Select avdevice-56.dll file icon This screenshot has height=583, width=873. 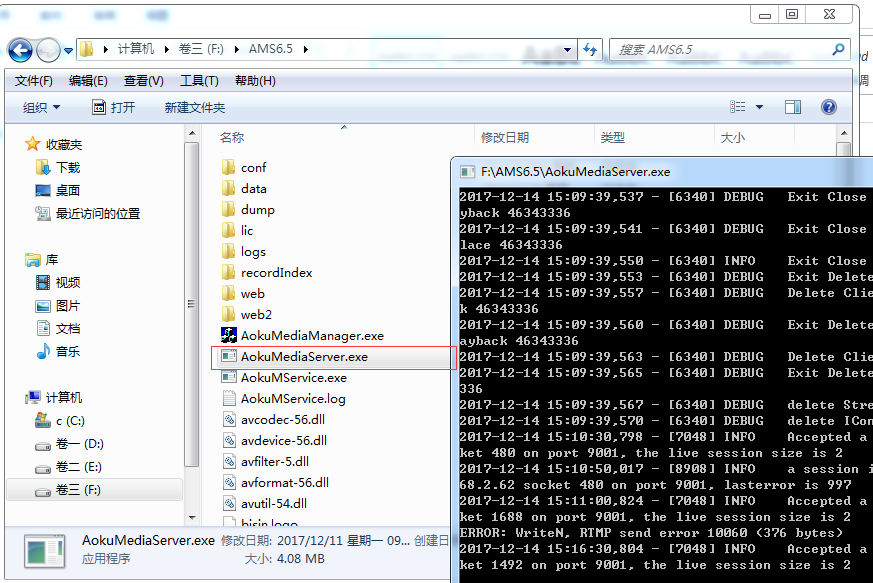pos(229,440)
